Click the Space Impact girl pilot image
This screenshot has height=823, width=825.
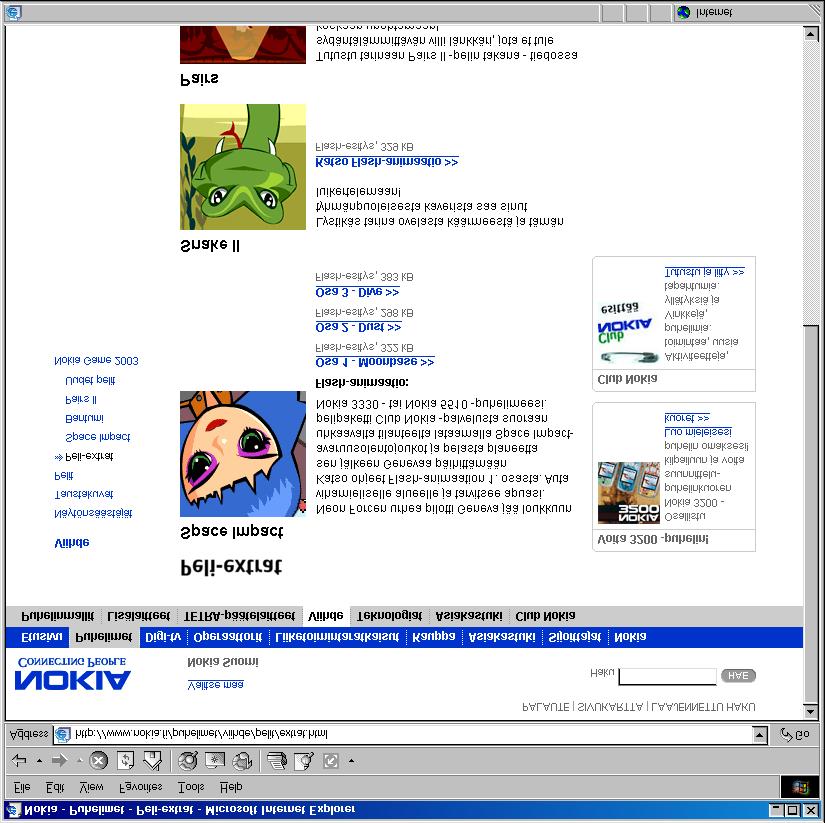243,454
